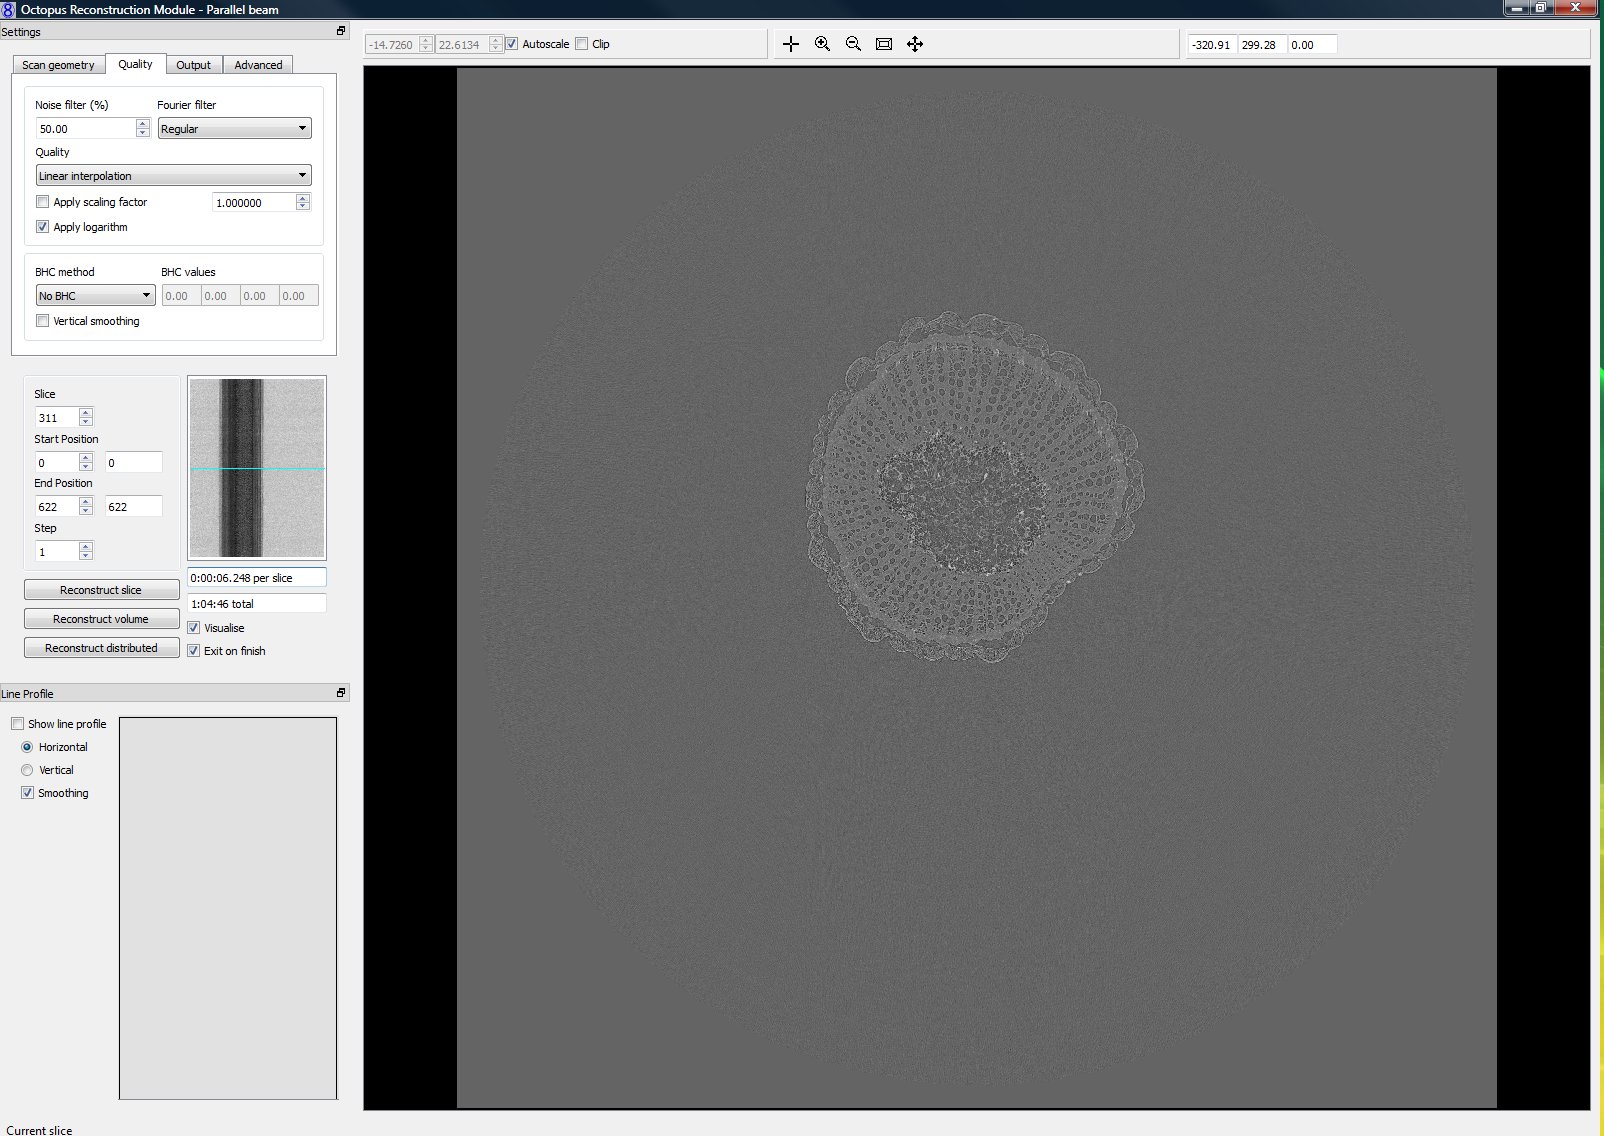Open the Advanced tab

point(258,65)
